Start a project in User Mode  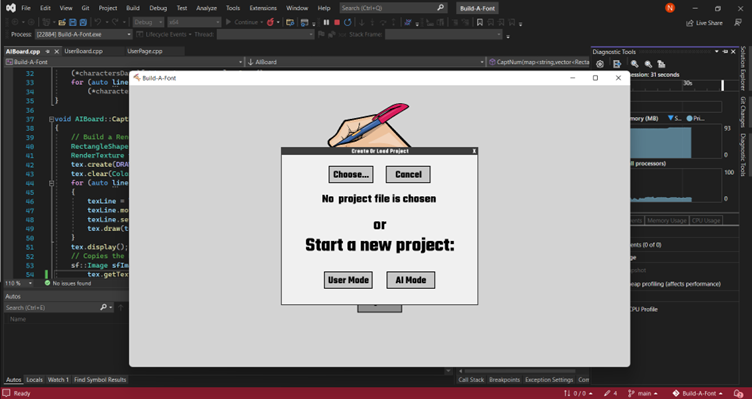348,280
